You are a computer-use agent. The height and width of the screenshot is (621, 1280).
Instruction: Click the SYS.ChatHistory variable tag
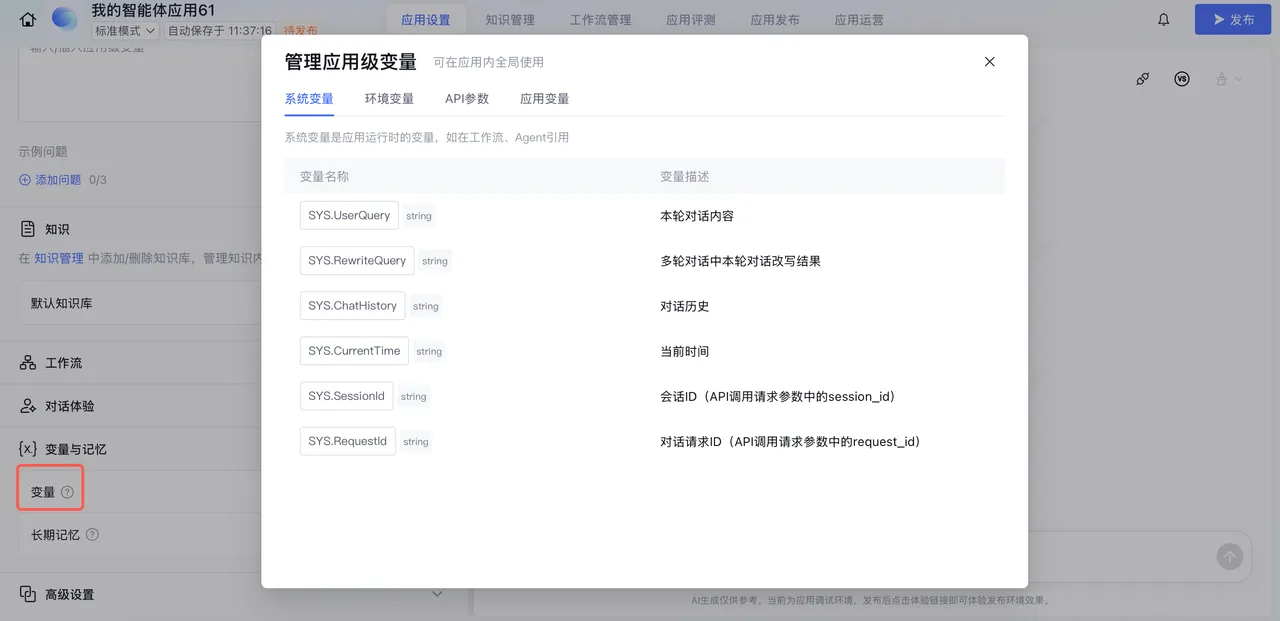352,306
